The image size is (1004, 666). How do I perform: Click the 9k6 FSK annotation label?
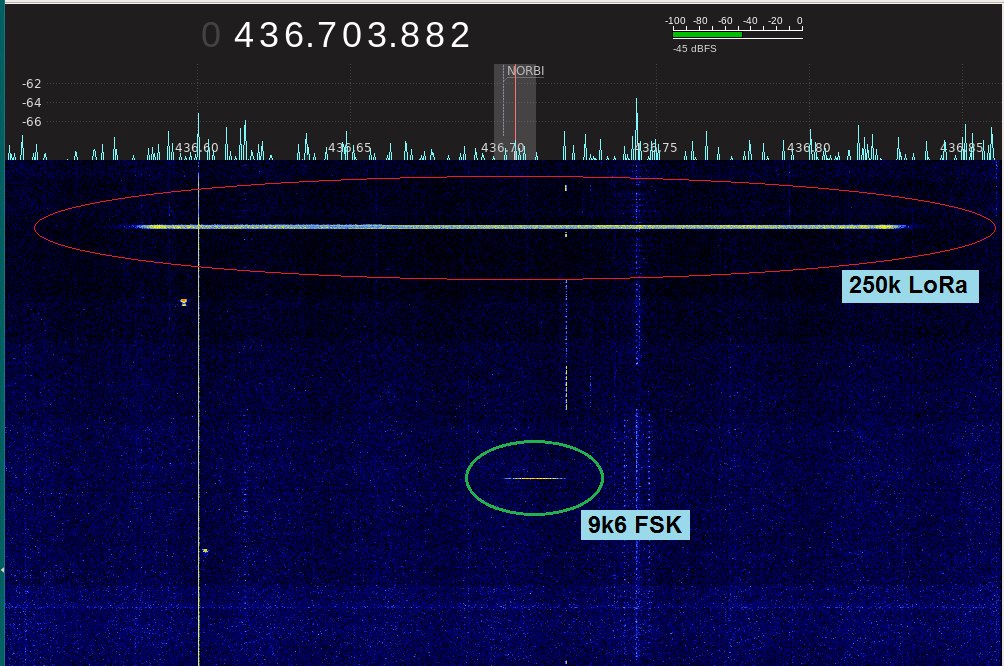click(x=635, y=524)
